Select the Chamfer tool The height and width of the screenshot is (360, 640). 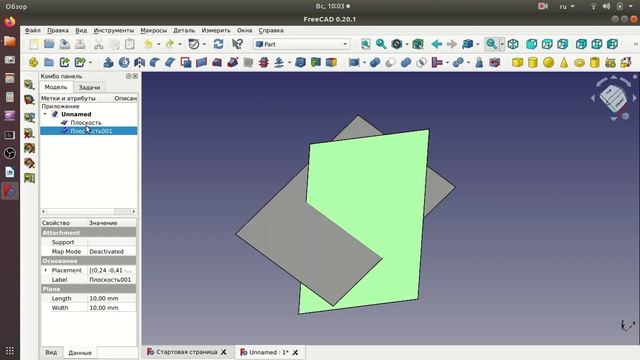pos(170,62)
